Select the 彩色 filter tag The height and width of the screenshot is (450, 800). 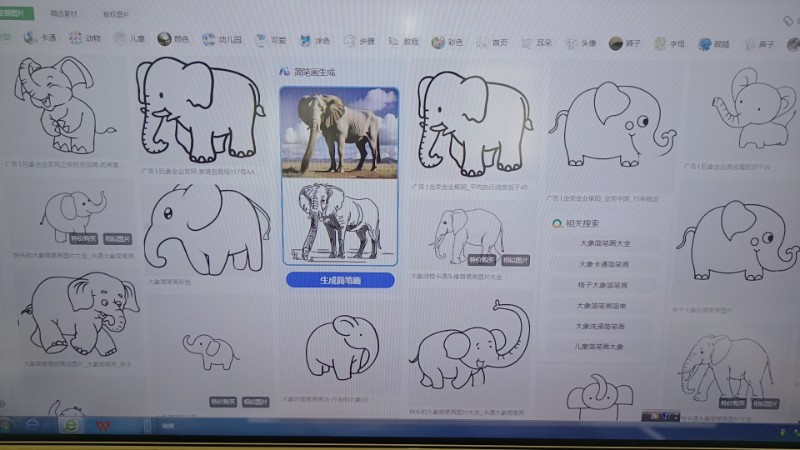pyautogui.click(x=447, y=42)
